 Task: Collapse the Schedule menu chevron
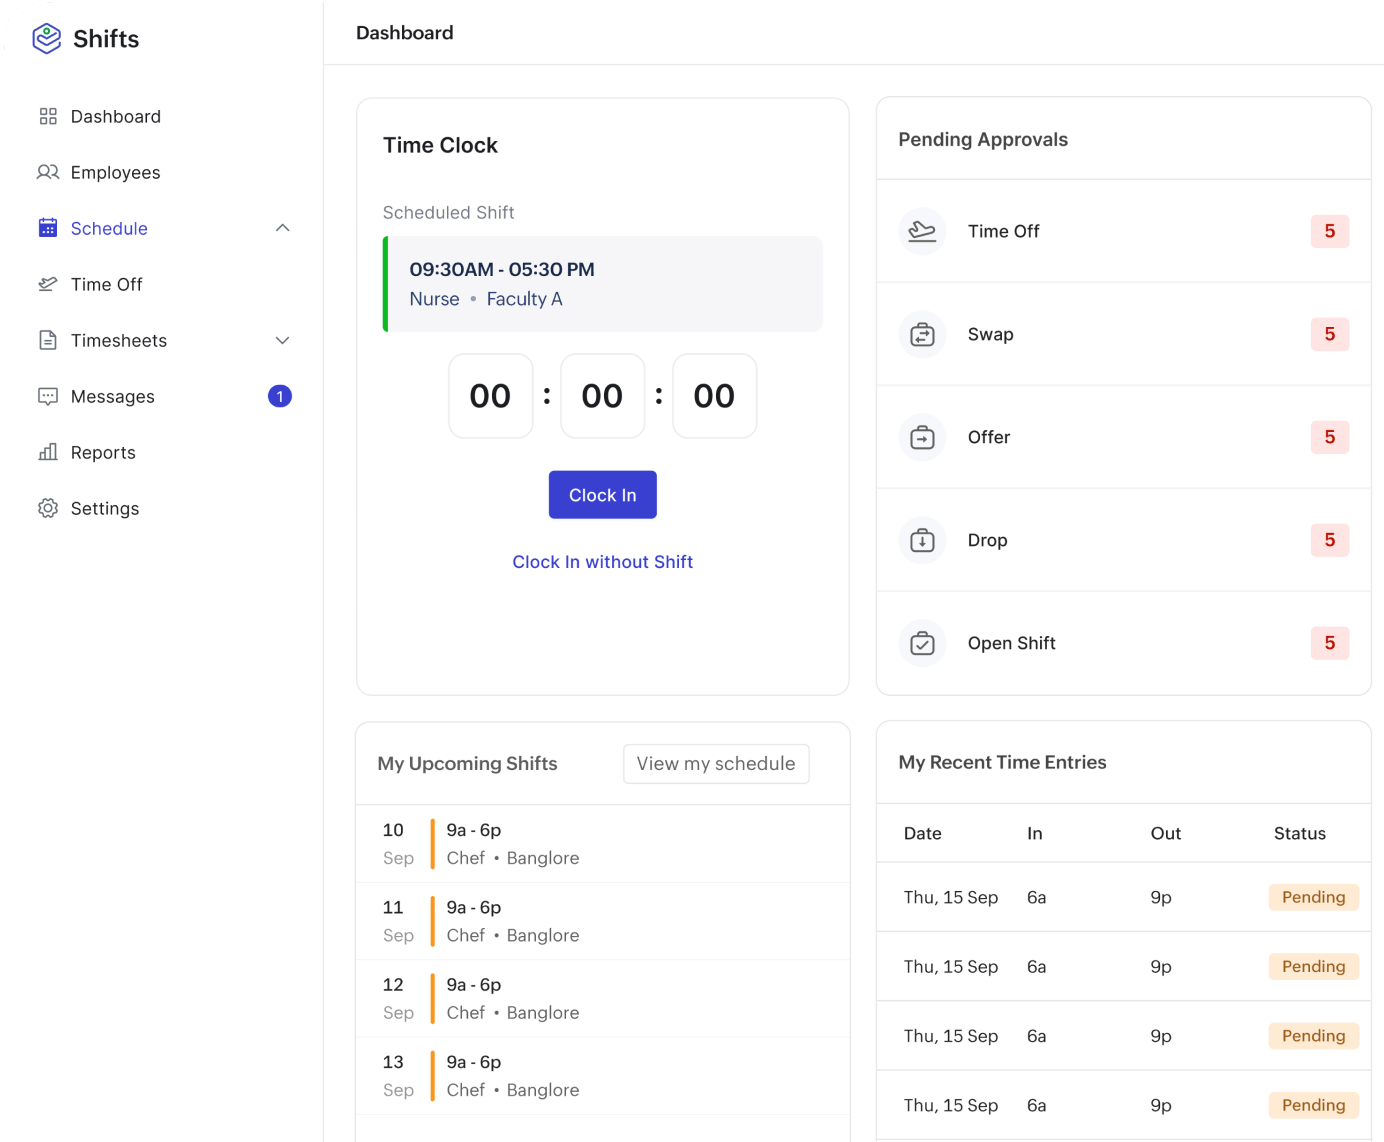(283, 228)
